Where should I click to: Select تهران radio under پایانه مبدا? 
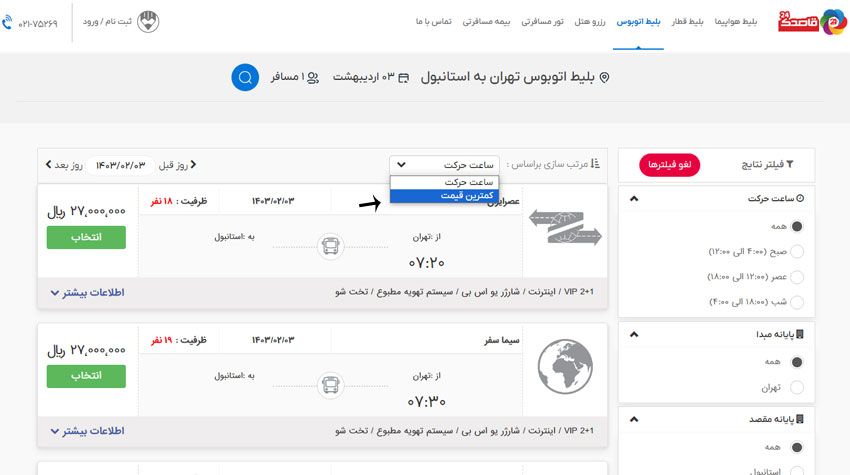tap(797, 387)
